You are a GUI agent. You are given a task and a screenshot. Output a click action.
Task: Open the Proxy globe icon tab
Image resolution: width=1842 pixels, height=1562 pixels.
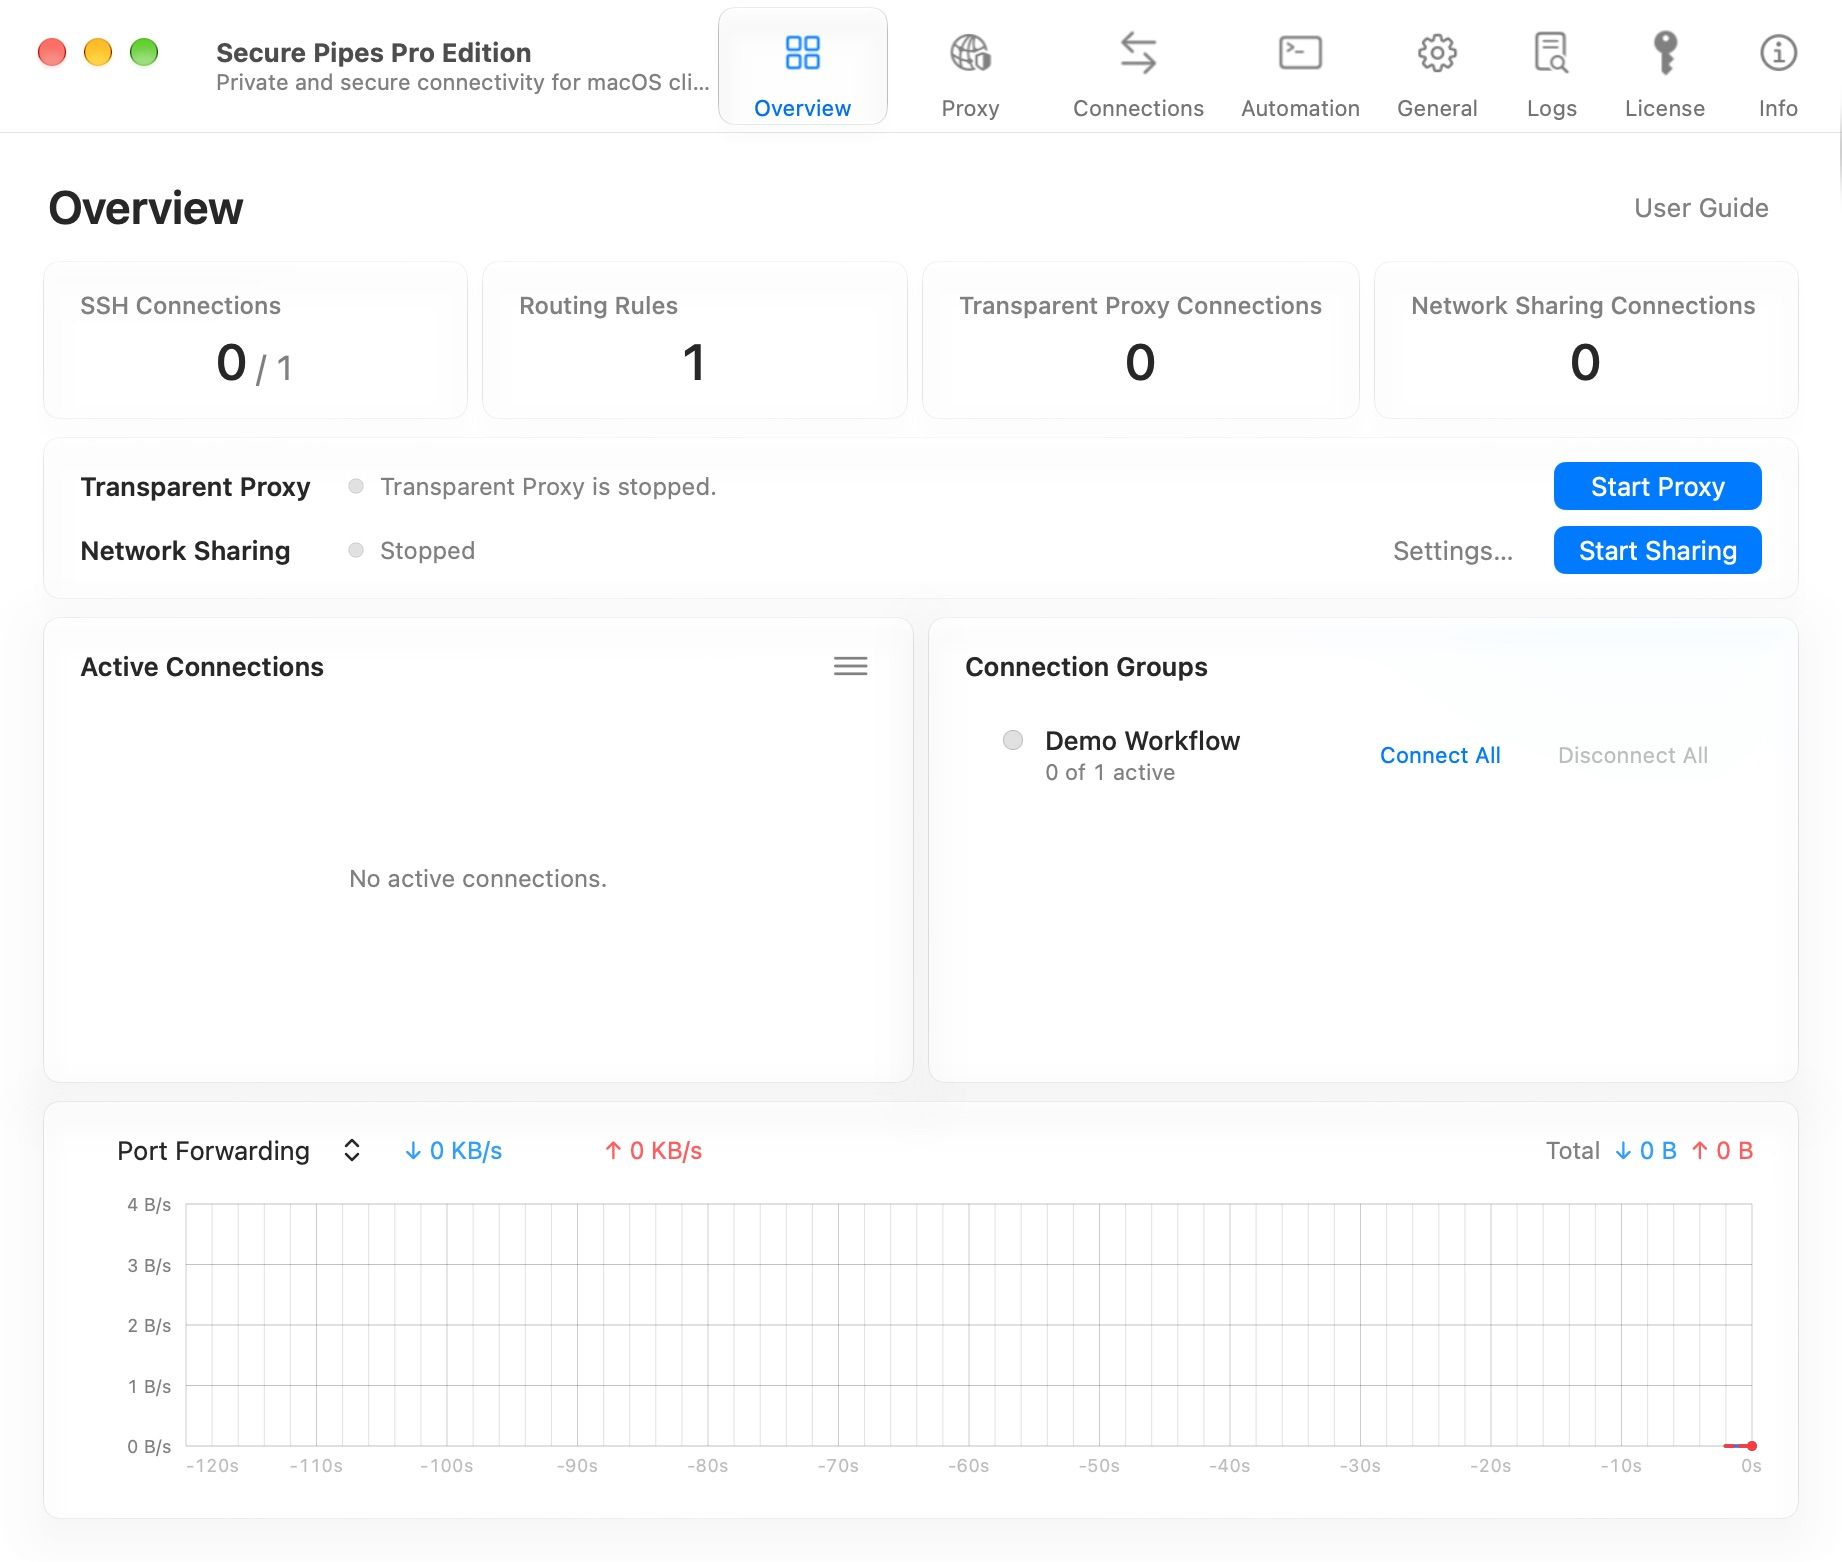pos(970,53)
